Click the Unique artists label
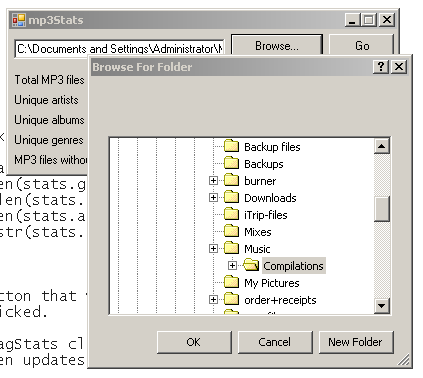 [46, 100]
